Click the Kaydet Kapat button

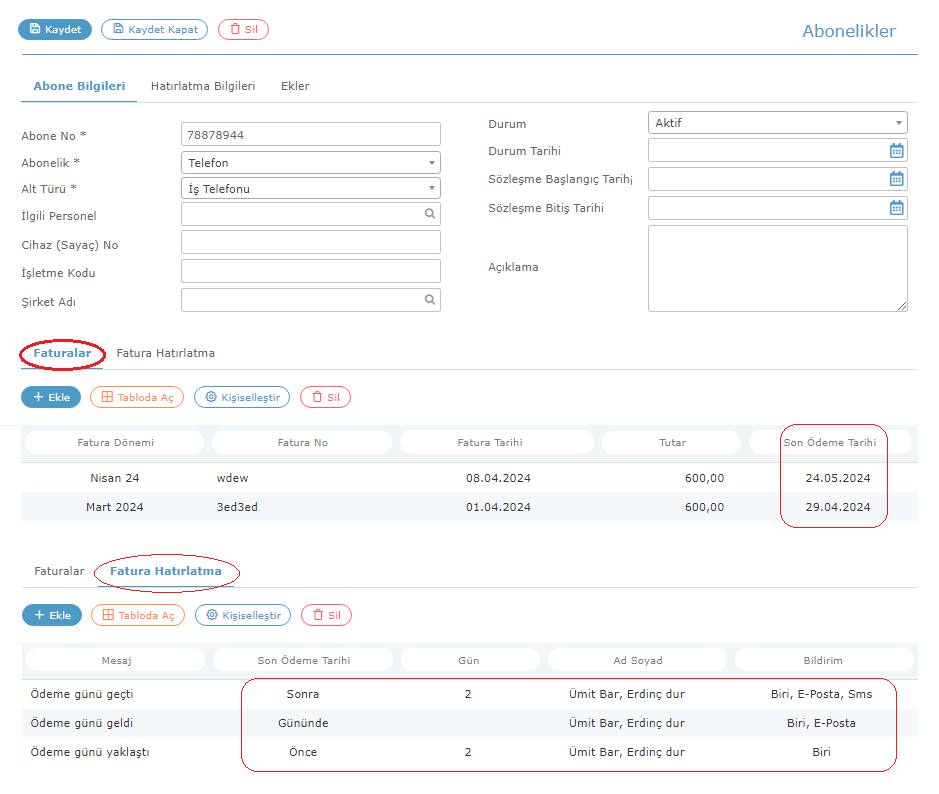click(155, 29)
